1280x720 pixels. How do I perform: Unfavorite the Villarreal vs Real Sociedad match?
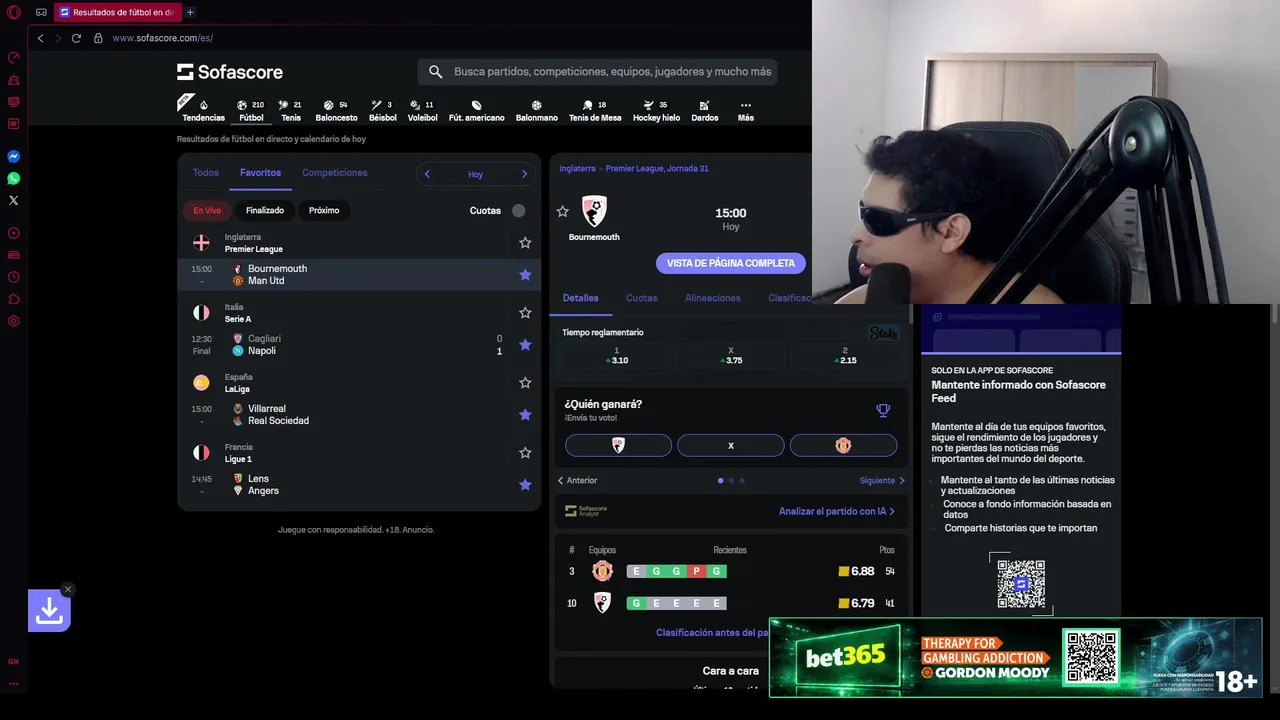click(525, 415)
